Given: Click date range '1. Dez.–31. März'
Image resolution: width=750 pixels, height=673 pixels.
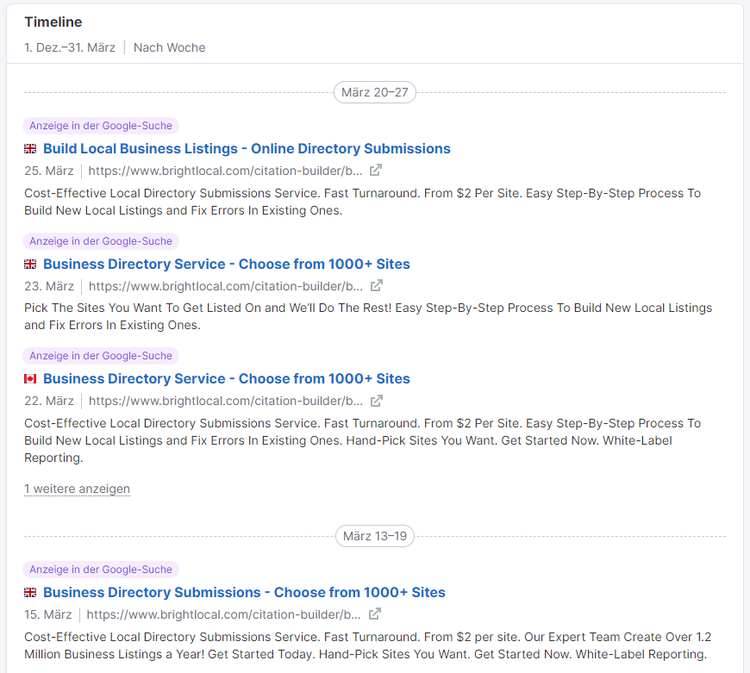Looking at the screenshot, I should 70,48.
